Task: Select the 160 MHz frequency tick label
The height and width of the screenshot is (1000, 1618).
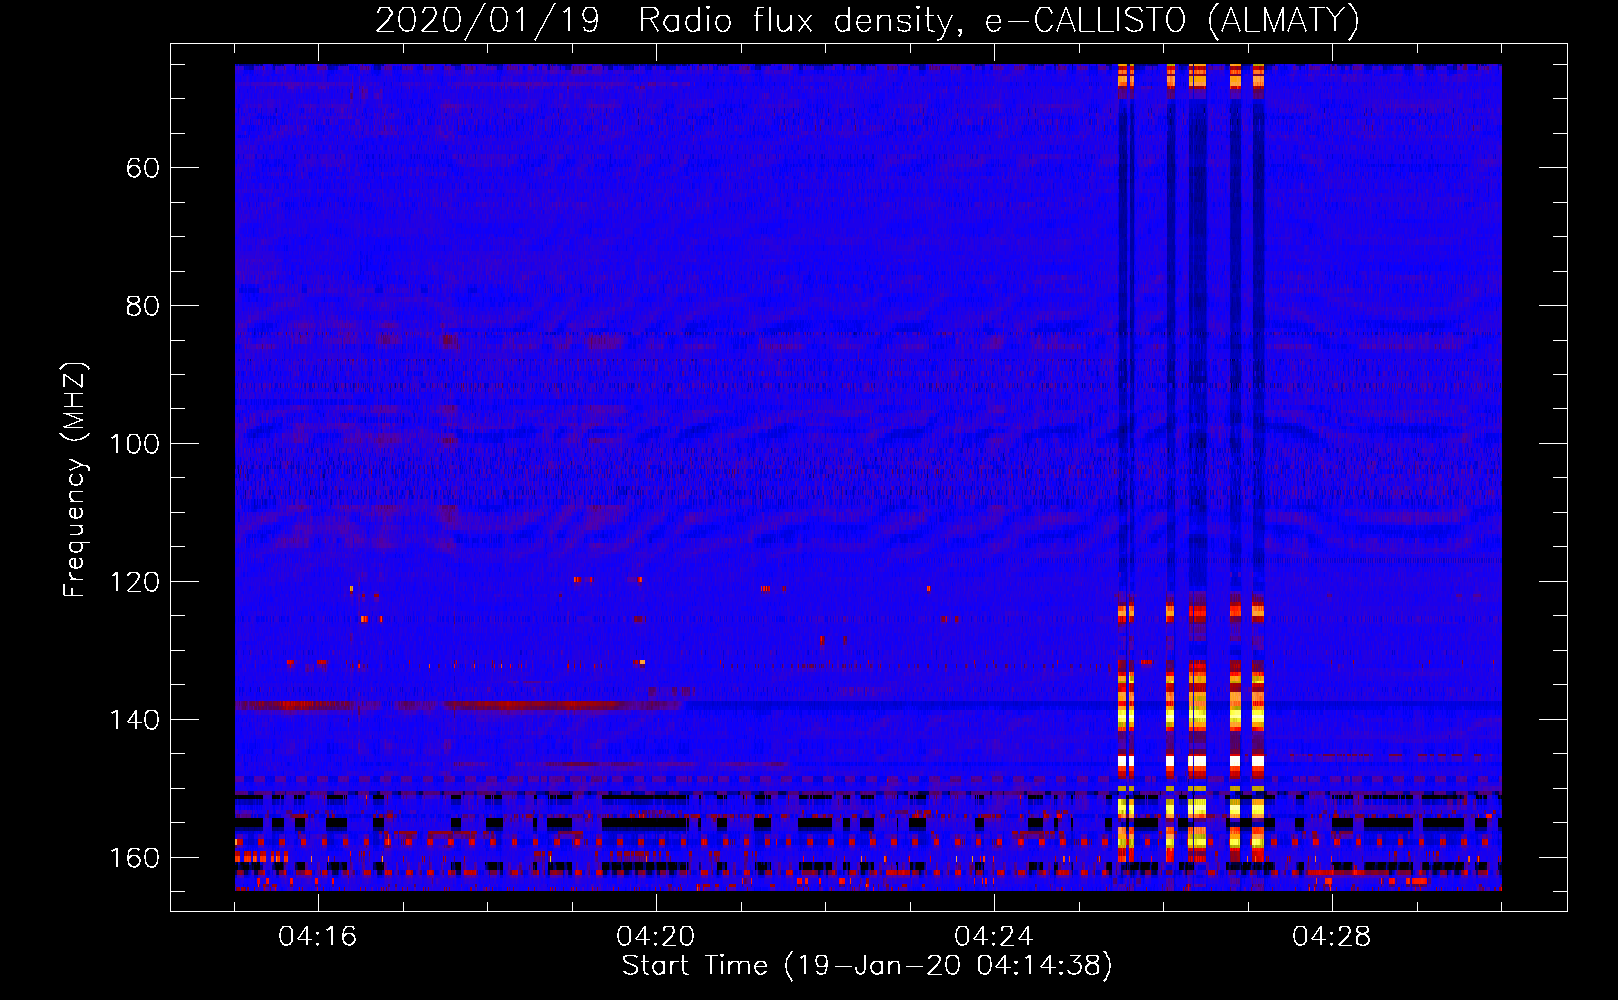Action: click(x=134, y=858)
